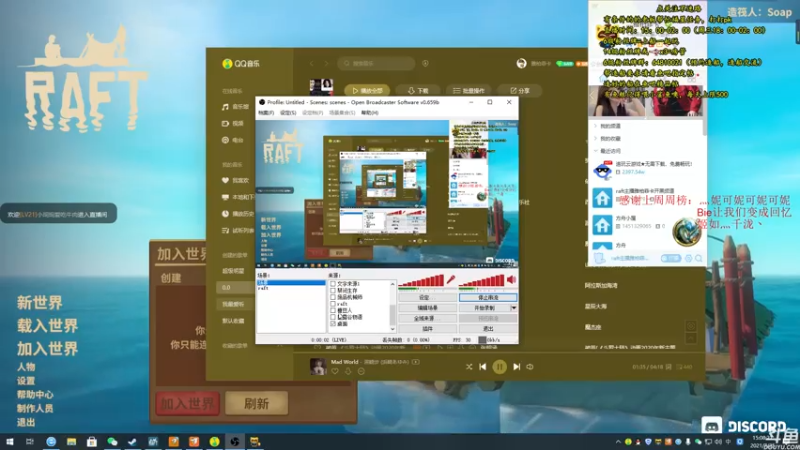This screenshot has height=450, width=800.
Task: Click the playlist cover thumbnail in QQ Music
Action: pyautogui.click(x=321, y=87)
